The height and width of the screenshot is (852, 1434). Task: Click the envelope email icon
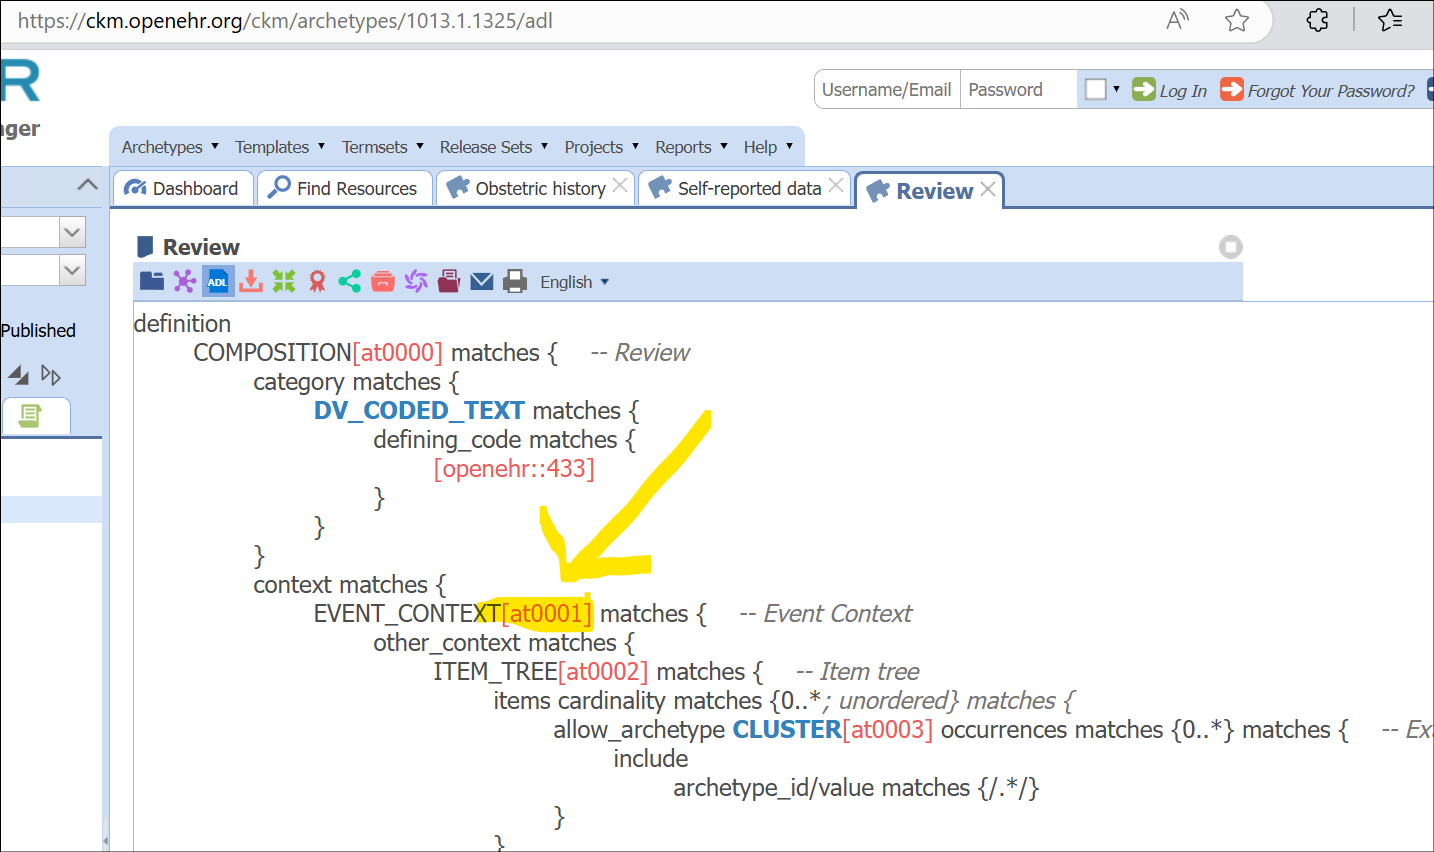(482, 282)
